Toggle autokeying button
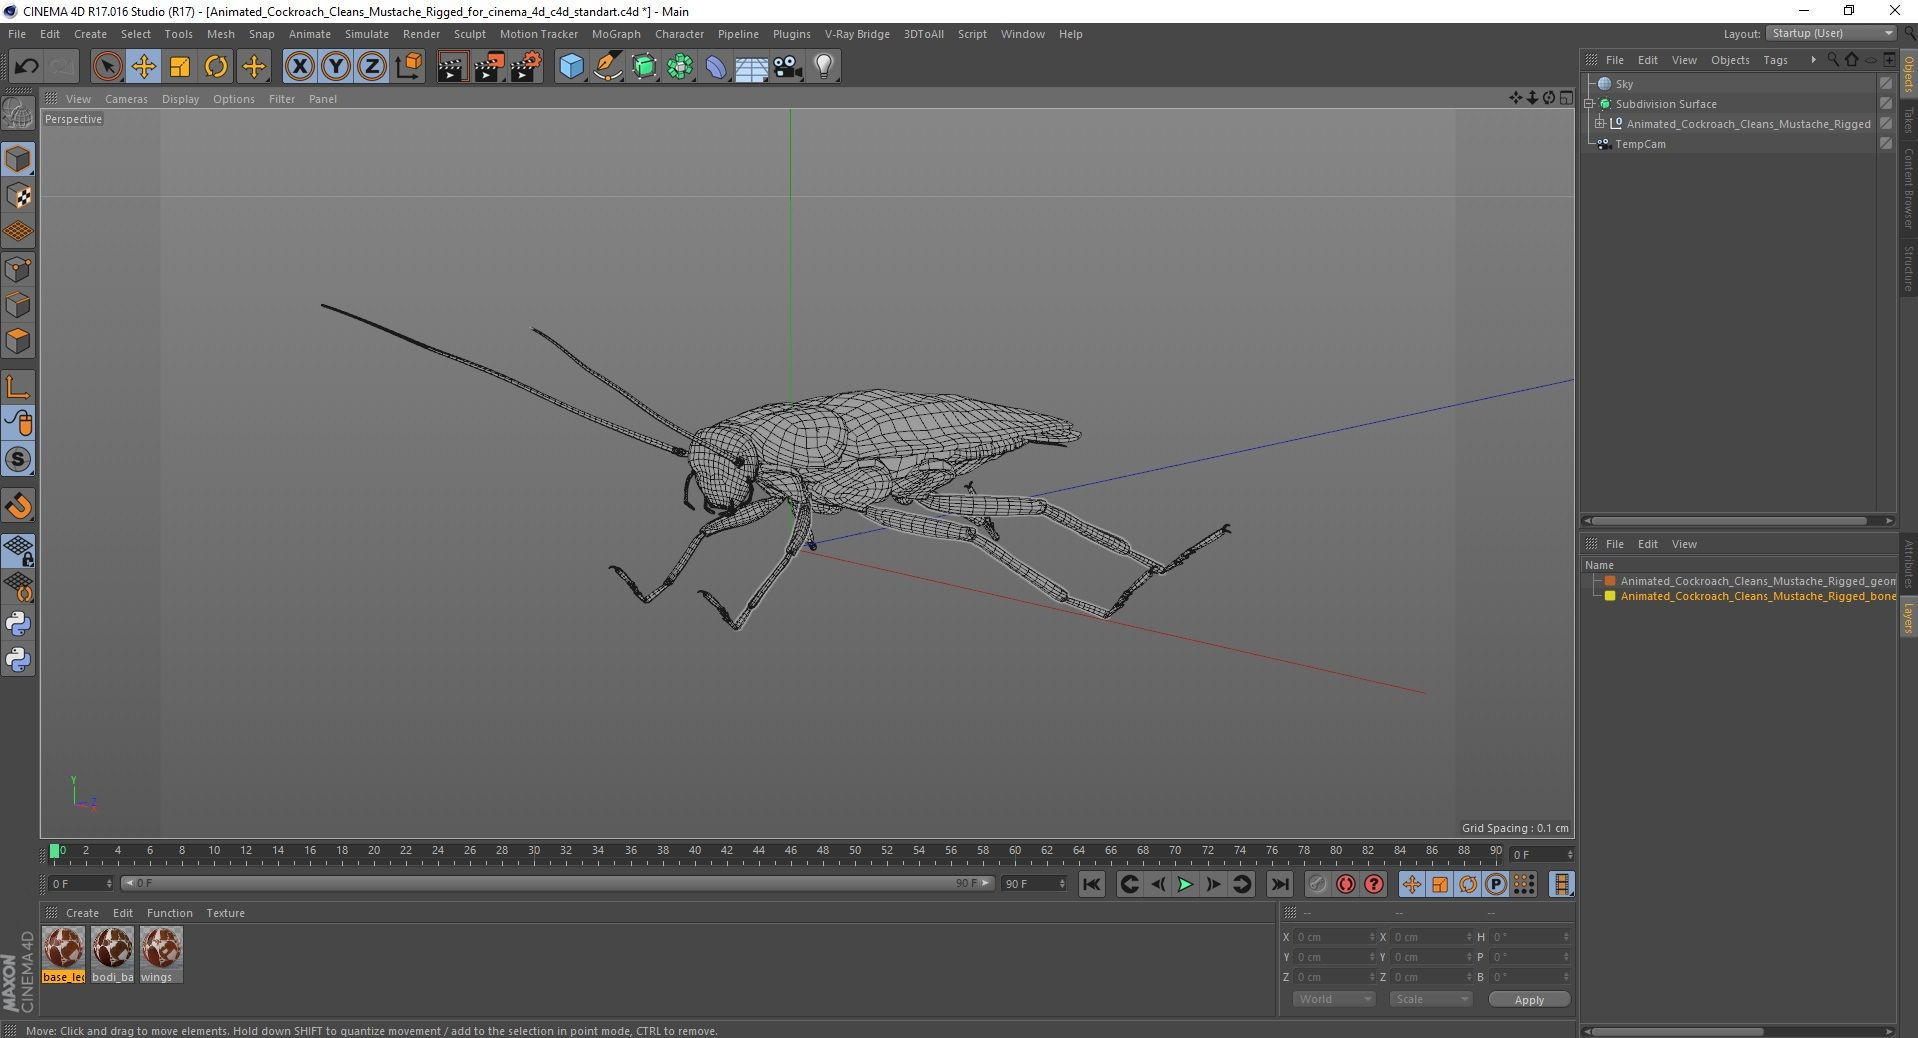This screenshot has width=1918, height=1038. pyautogui.click(x=1345, y=884)
